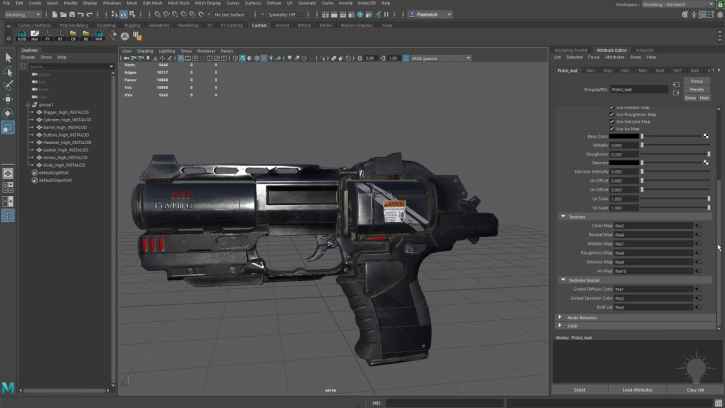This screenshot has height=408, width=725.
Task: Open the Shading menu in viewport panel
Action: [145, 50]
